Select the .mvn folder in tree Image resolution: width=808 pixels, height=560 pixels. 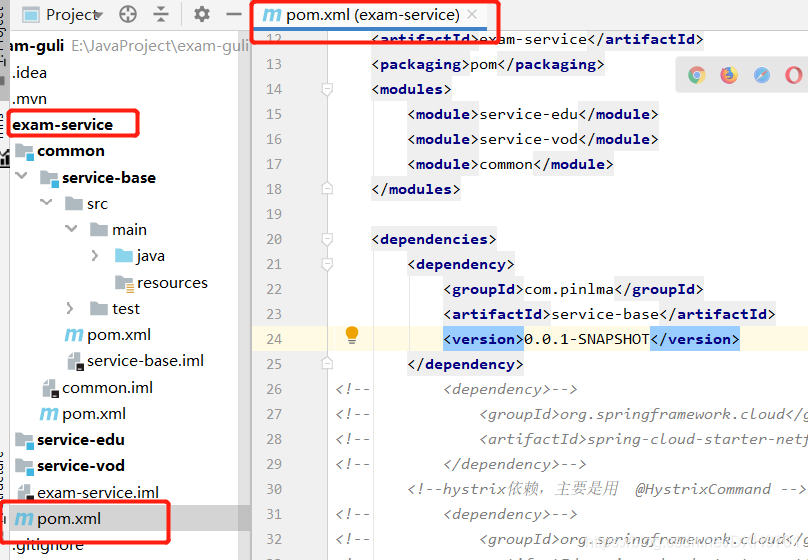pyautogui.click(x=30, y=98)
